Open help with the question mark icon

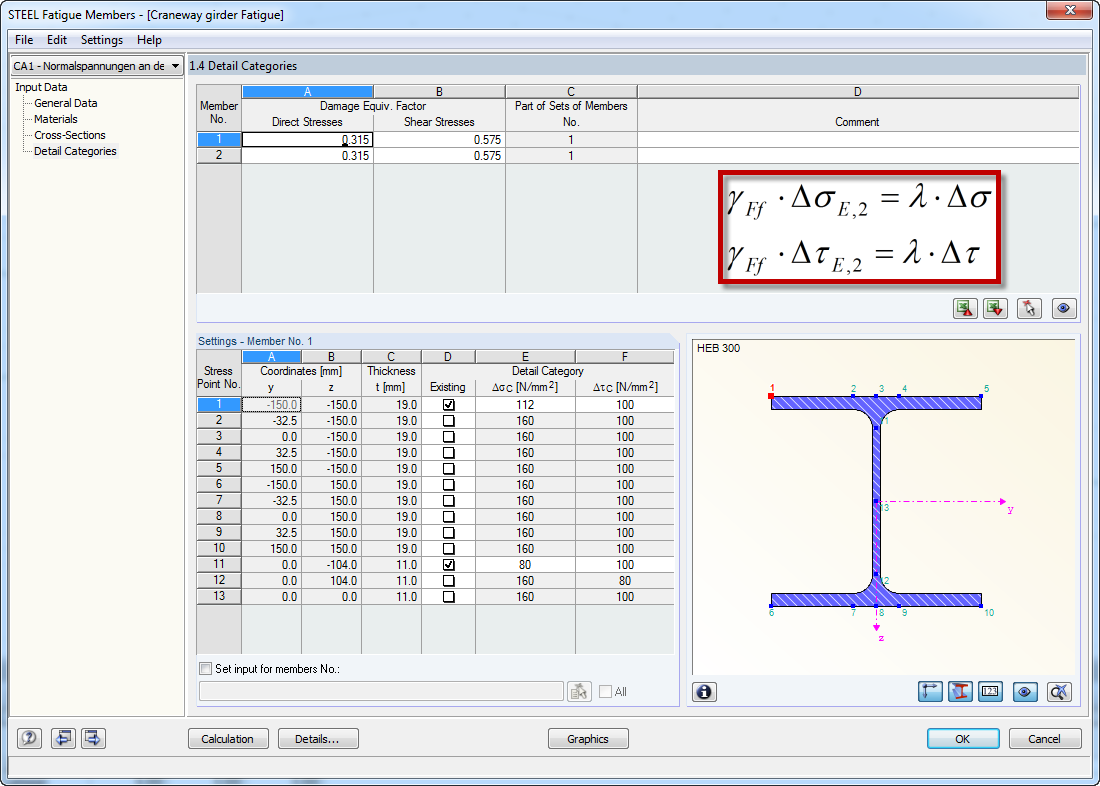click(29, 738)
